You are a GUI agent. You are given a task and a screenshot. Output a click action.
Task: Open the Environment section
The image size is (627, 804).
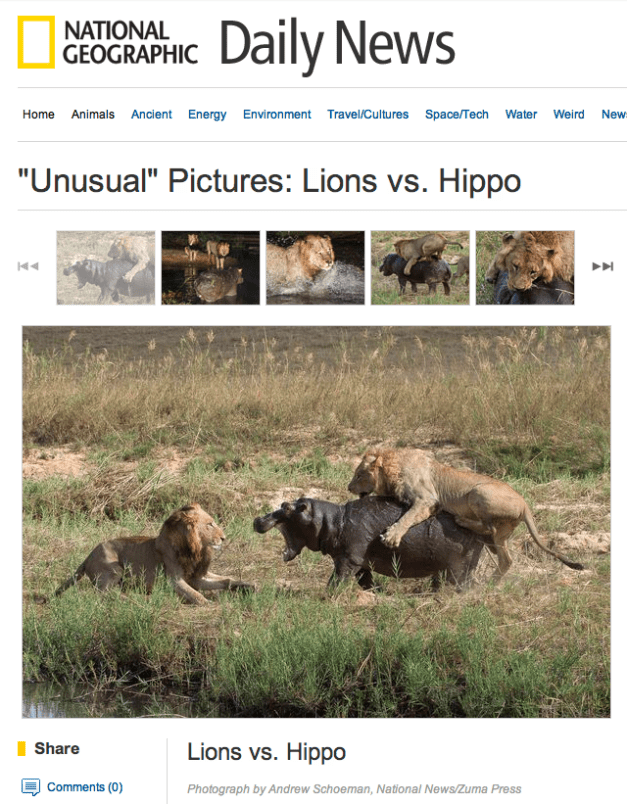pos(277,114)
